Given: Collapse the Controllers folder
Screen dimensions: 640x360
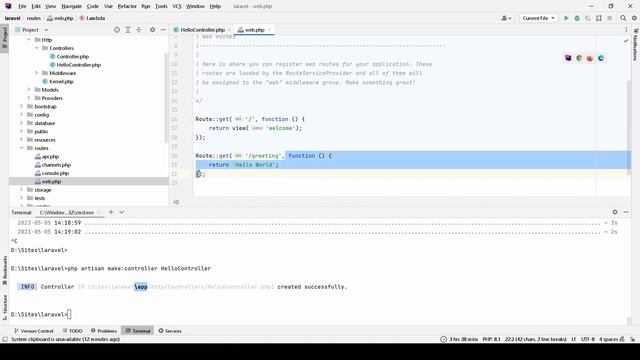Looking at the screenshot, I should coord(37,48).
